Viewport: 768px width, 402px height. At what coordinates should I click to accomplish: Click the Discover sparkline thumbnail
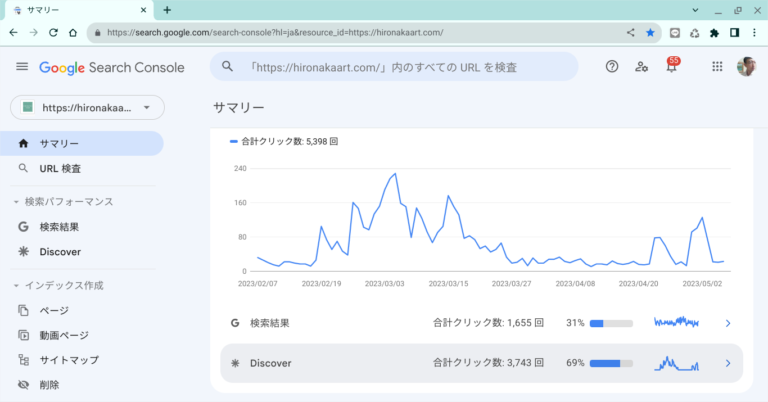coord(676,363)
